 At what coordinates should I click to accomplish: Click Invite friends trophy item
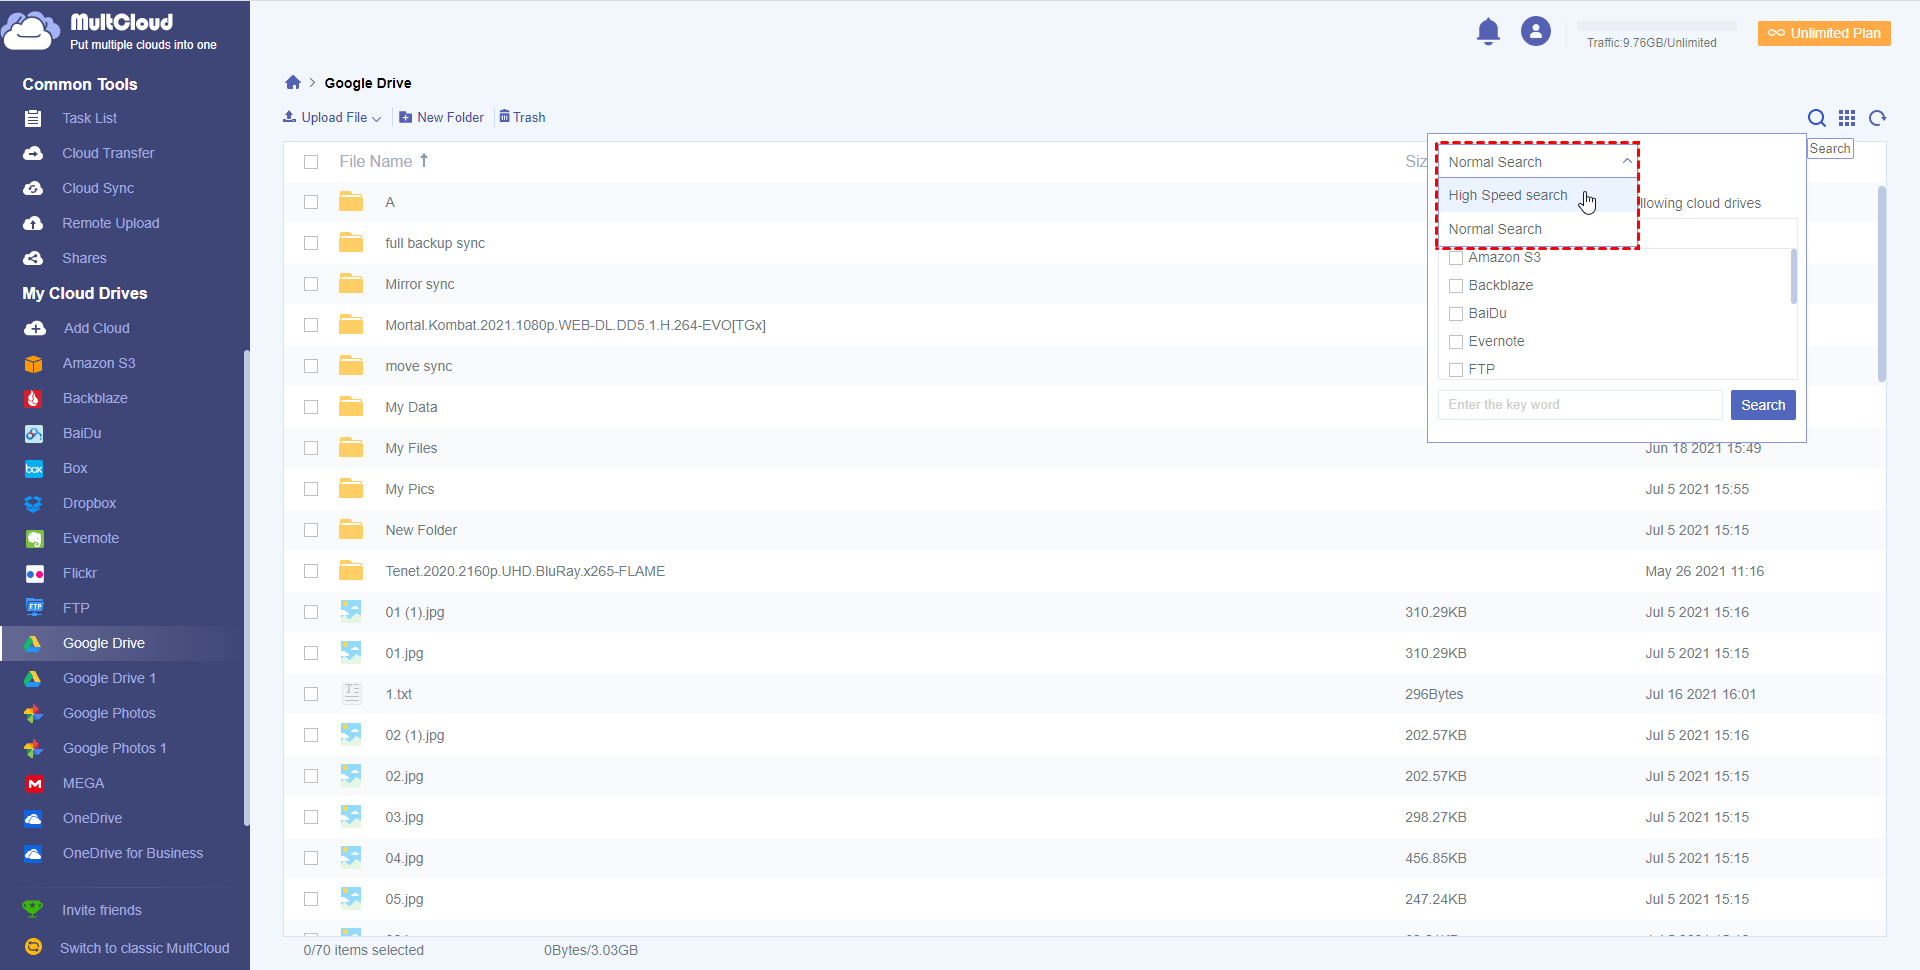pyautogui.click(x=101, y=910)
